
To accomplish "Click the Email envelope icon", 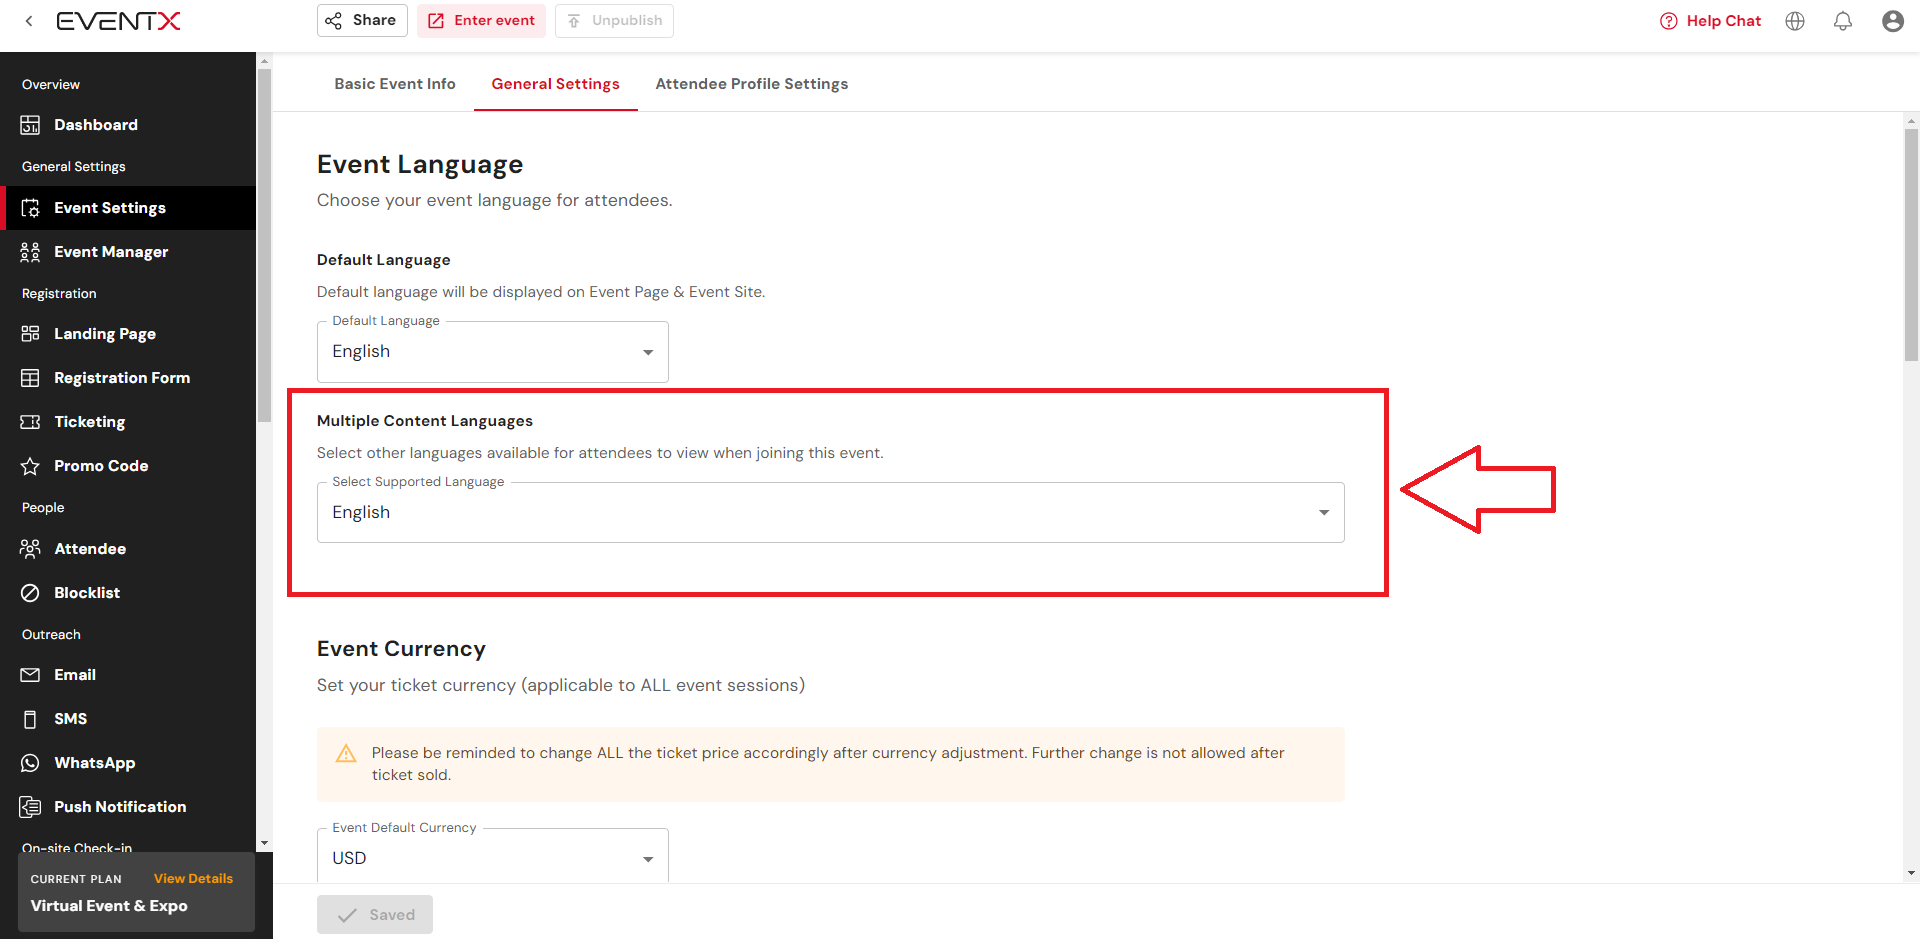I will [30, 675].
